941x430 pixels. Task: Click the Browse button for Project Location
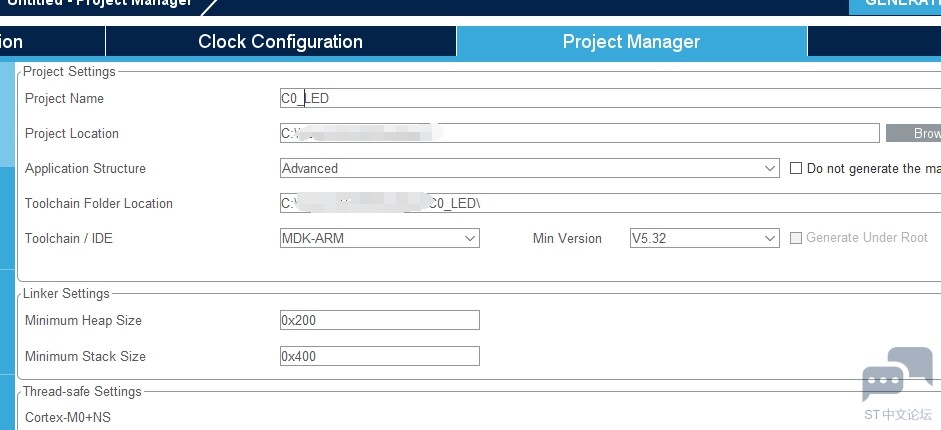(x=913, y=133)
